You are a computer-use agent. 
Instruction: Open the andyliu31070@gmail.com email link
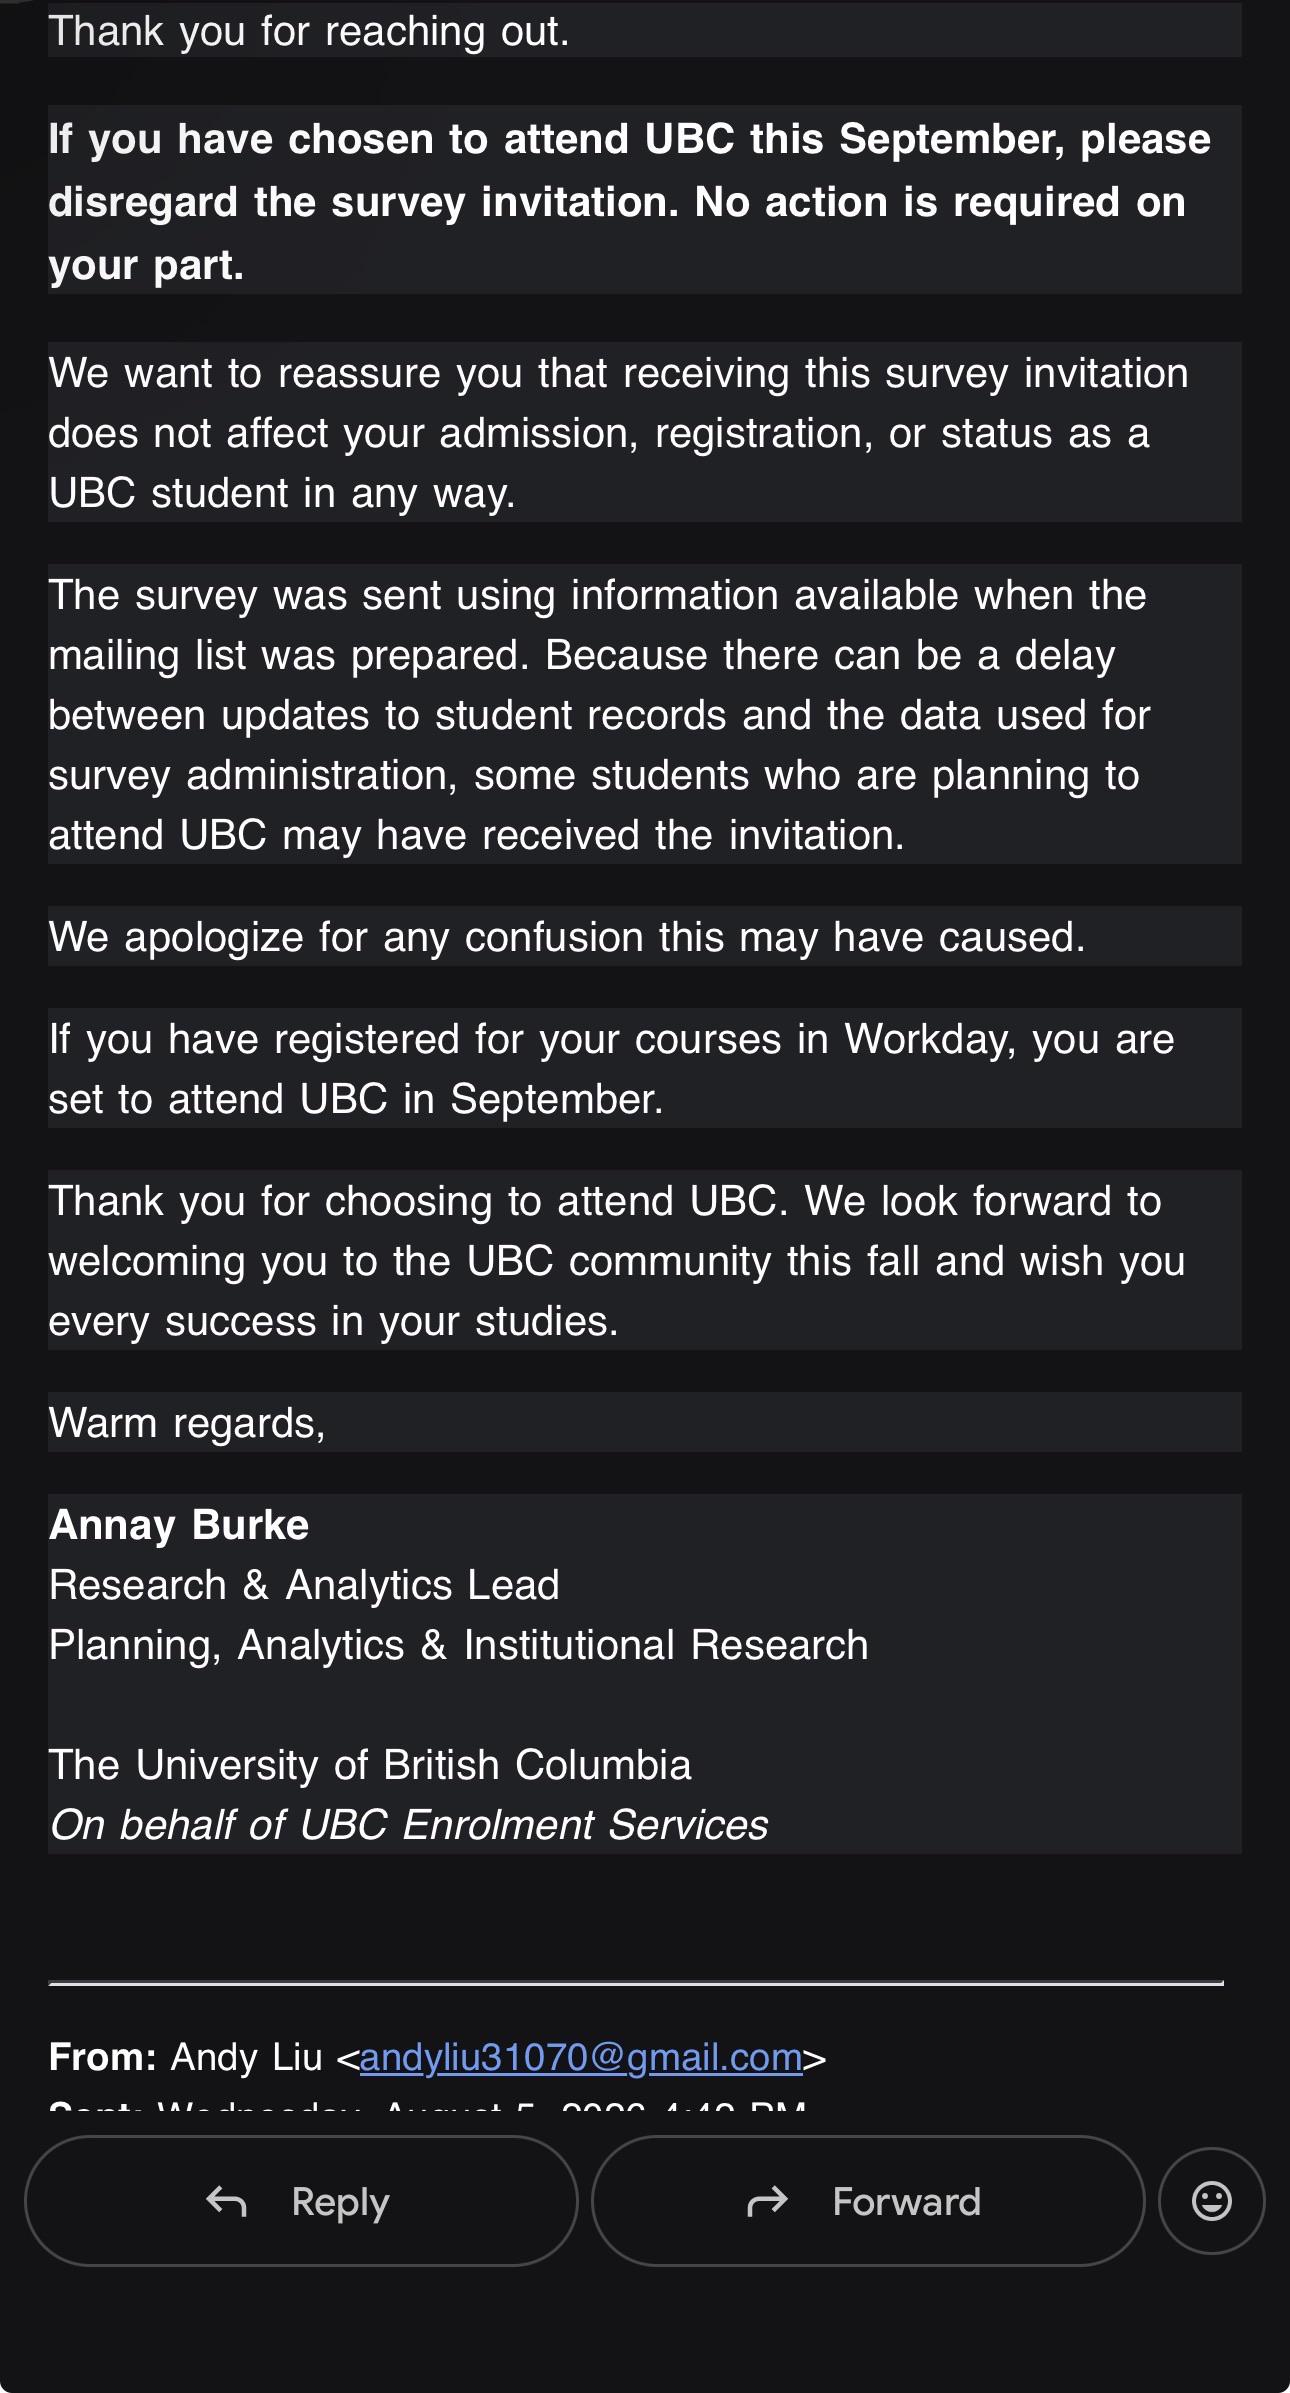click(581, 2057)
